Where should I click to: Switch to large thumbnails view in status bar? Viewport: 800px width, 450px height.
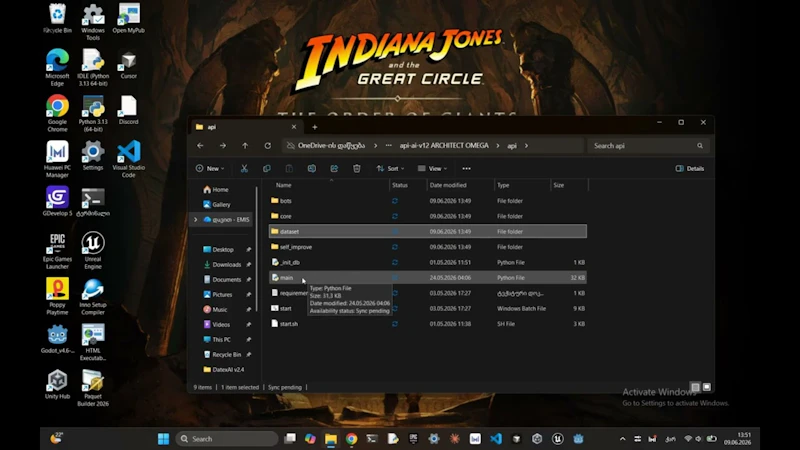(x=707, y=387)
